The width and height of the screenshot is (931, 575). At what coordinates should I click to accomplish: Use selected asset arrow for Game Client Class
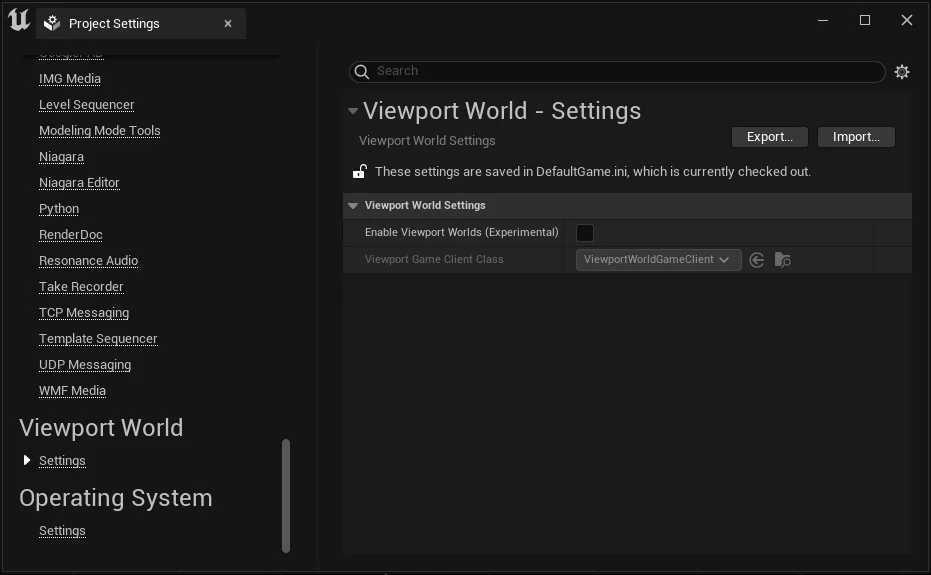pyautogui.click(x=756, y=260)
